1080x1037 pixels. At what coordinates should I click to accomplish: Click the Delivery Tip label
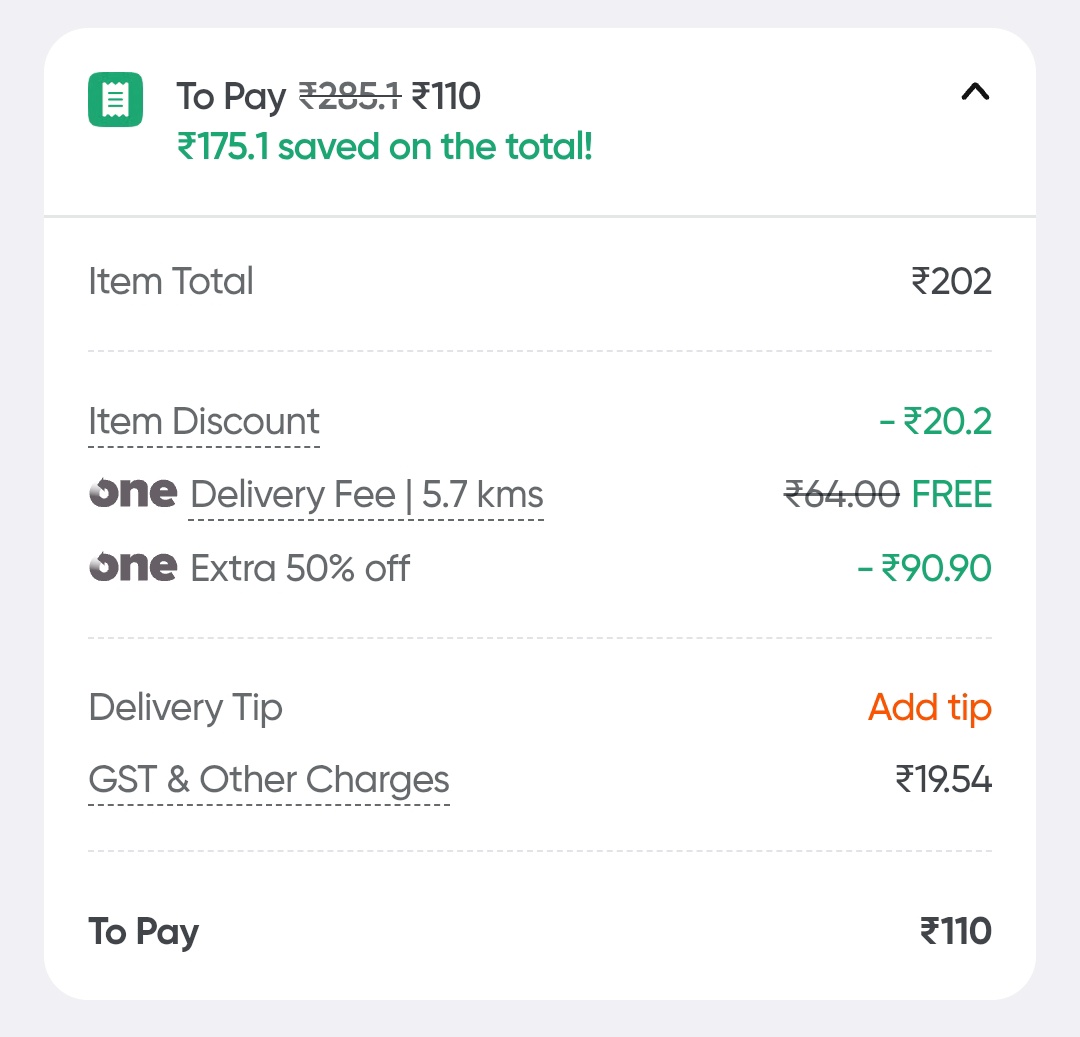click(186, 707)
